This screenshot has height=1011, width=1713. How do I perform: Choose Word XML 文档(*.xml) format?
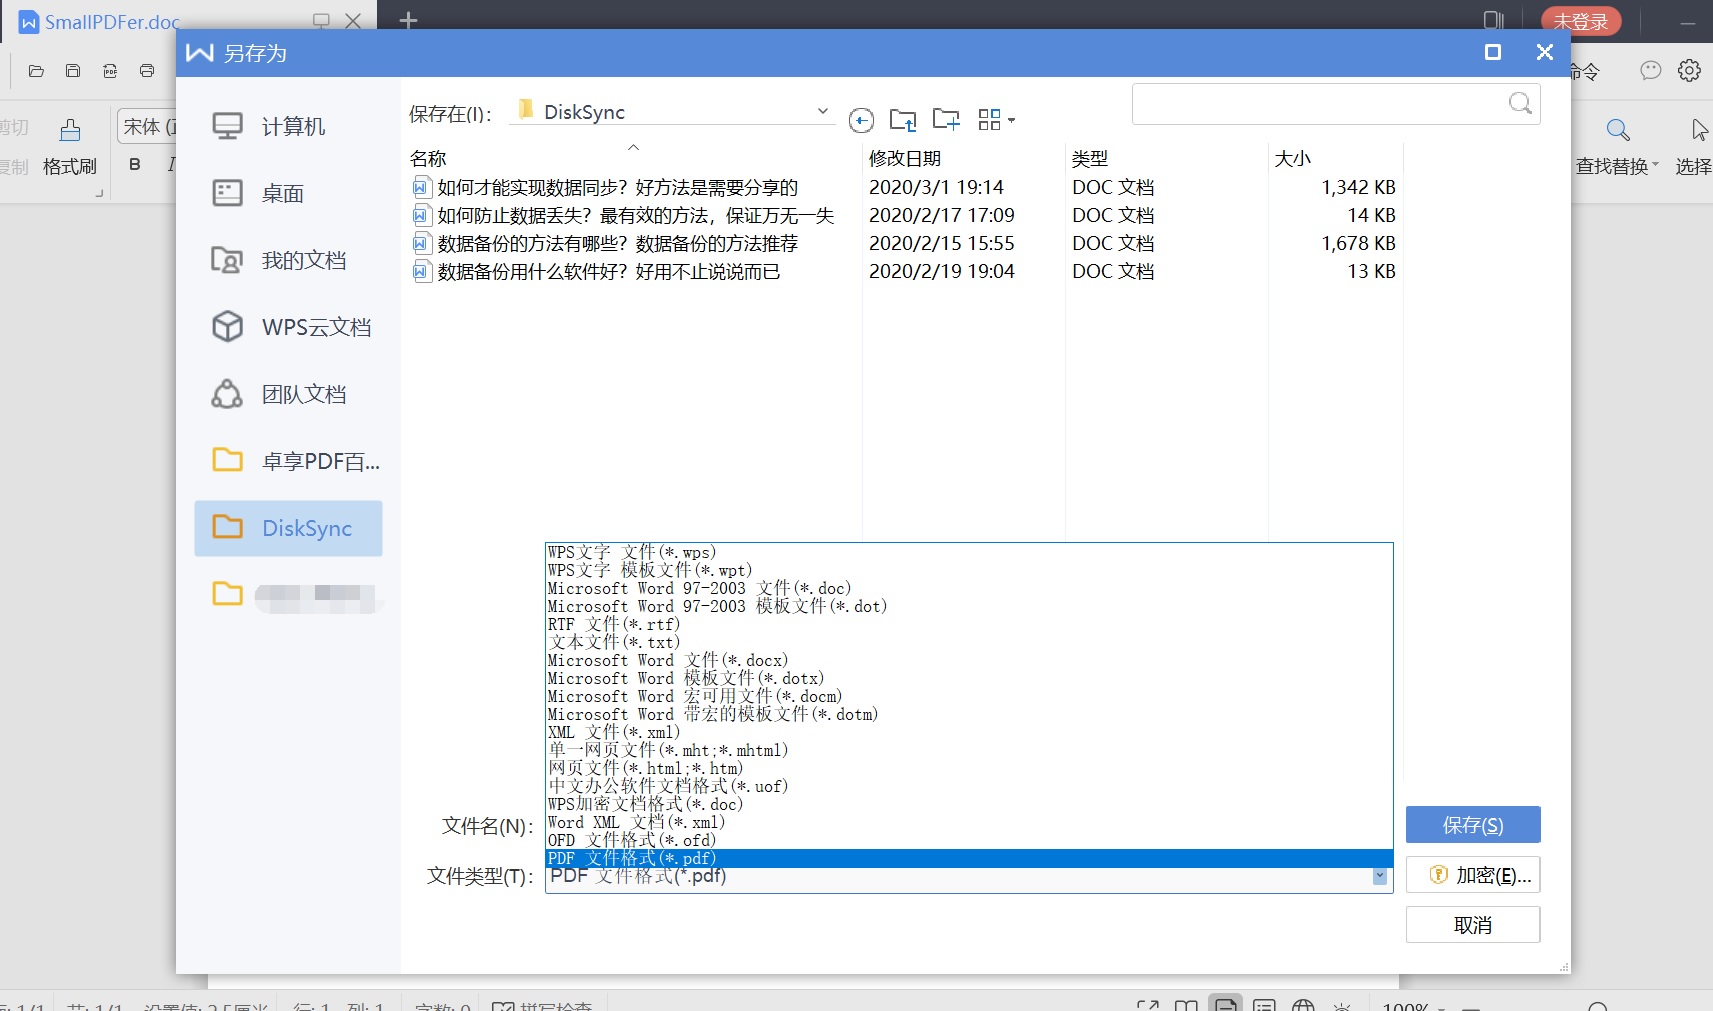click(969, 822)
